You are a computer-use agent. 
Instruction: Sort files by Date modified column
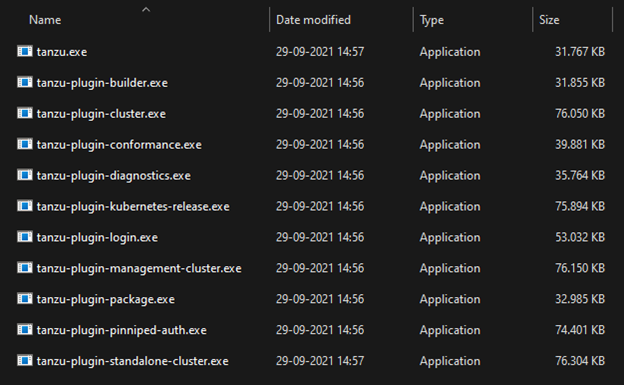pyautogui.click(x=313, y=20)
